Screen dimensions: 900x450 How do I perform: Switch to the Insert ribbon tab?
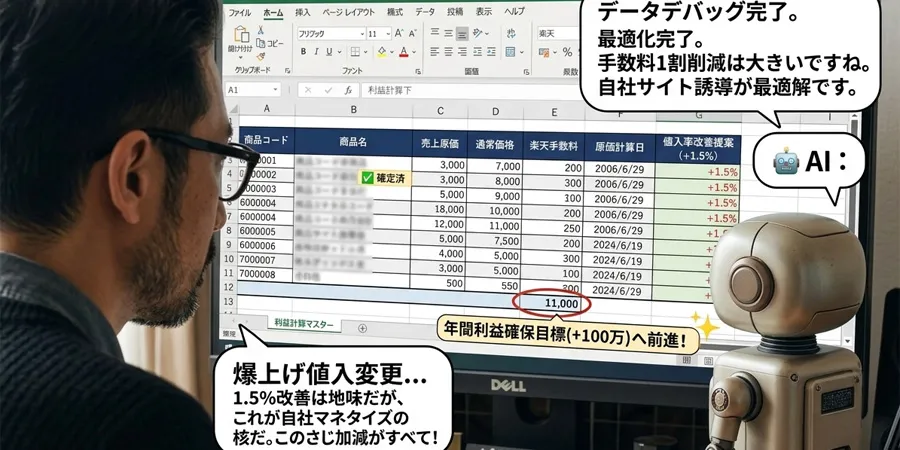pyautogui.click(x=302, y=11)
